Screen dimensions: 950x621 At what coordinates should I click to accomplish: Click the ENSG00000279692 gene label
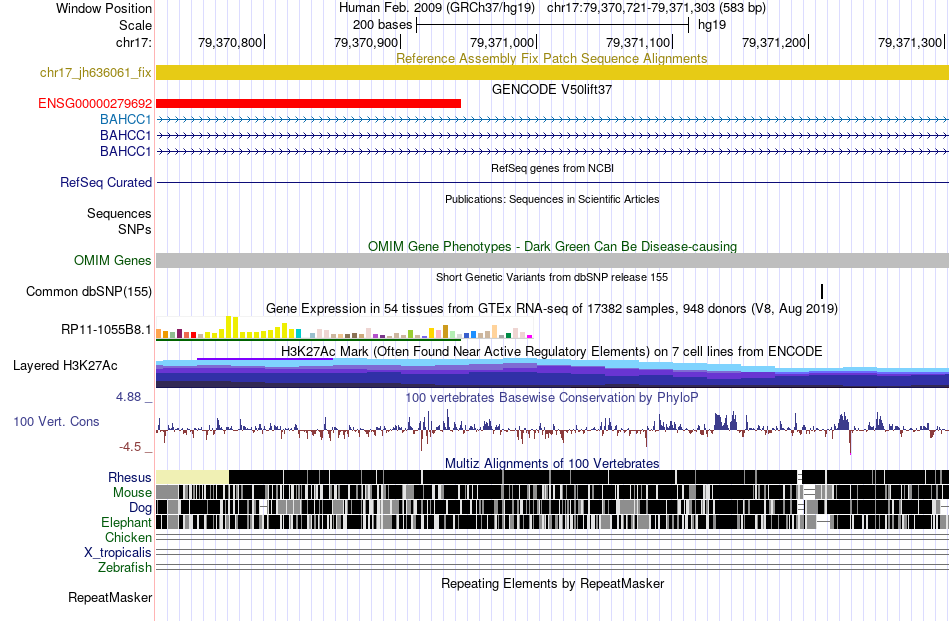95,104
